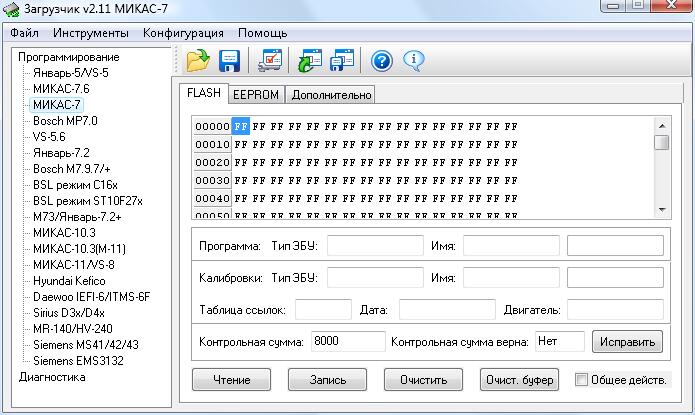Click the 00020 address row header
The image size is (695, 415).
(x=212, y=163)
